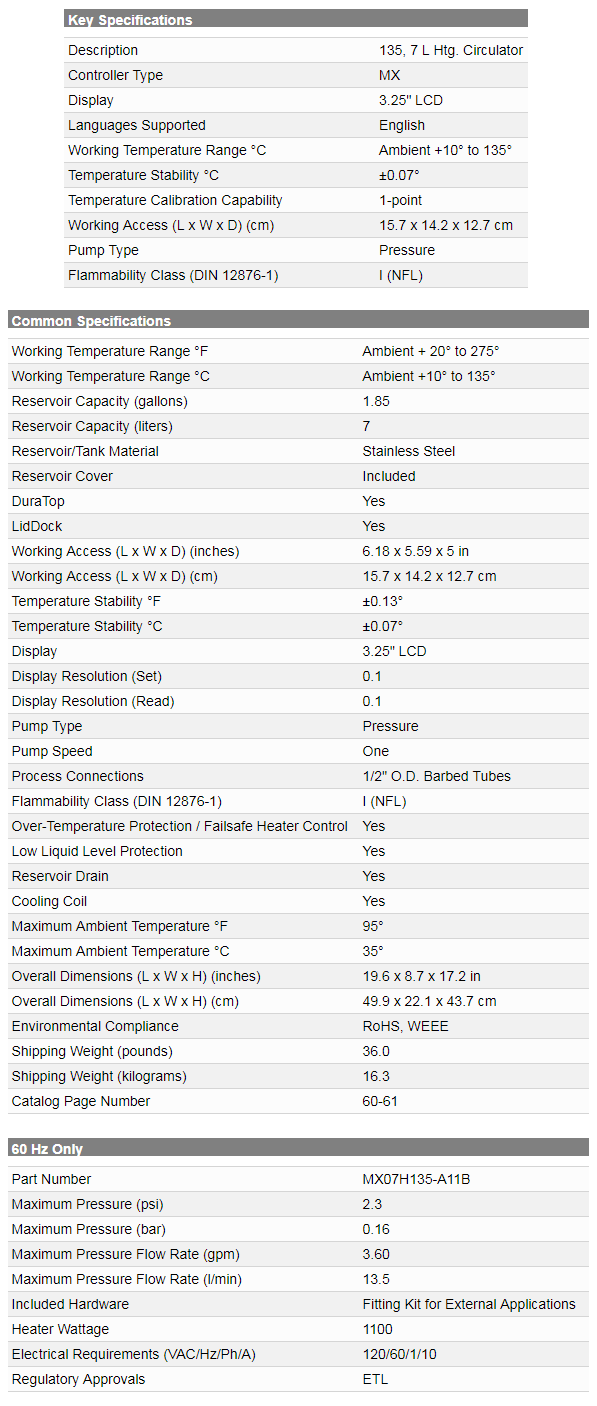
Task: Click the Controller Type row label
Action: click(x=115, y=75)
